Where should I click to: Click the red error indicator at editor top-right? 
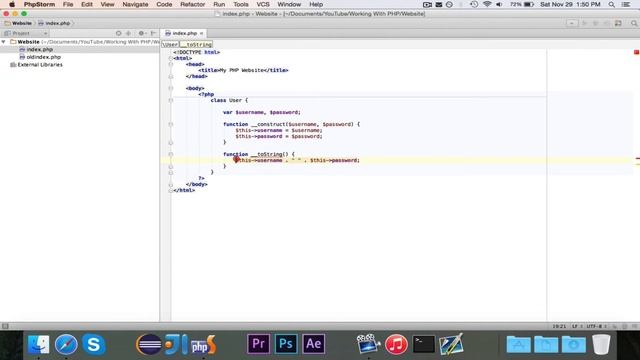[636, 52]
